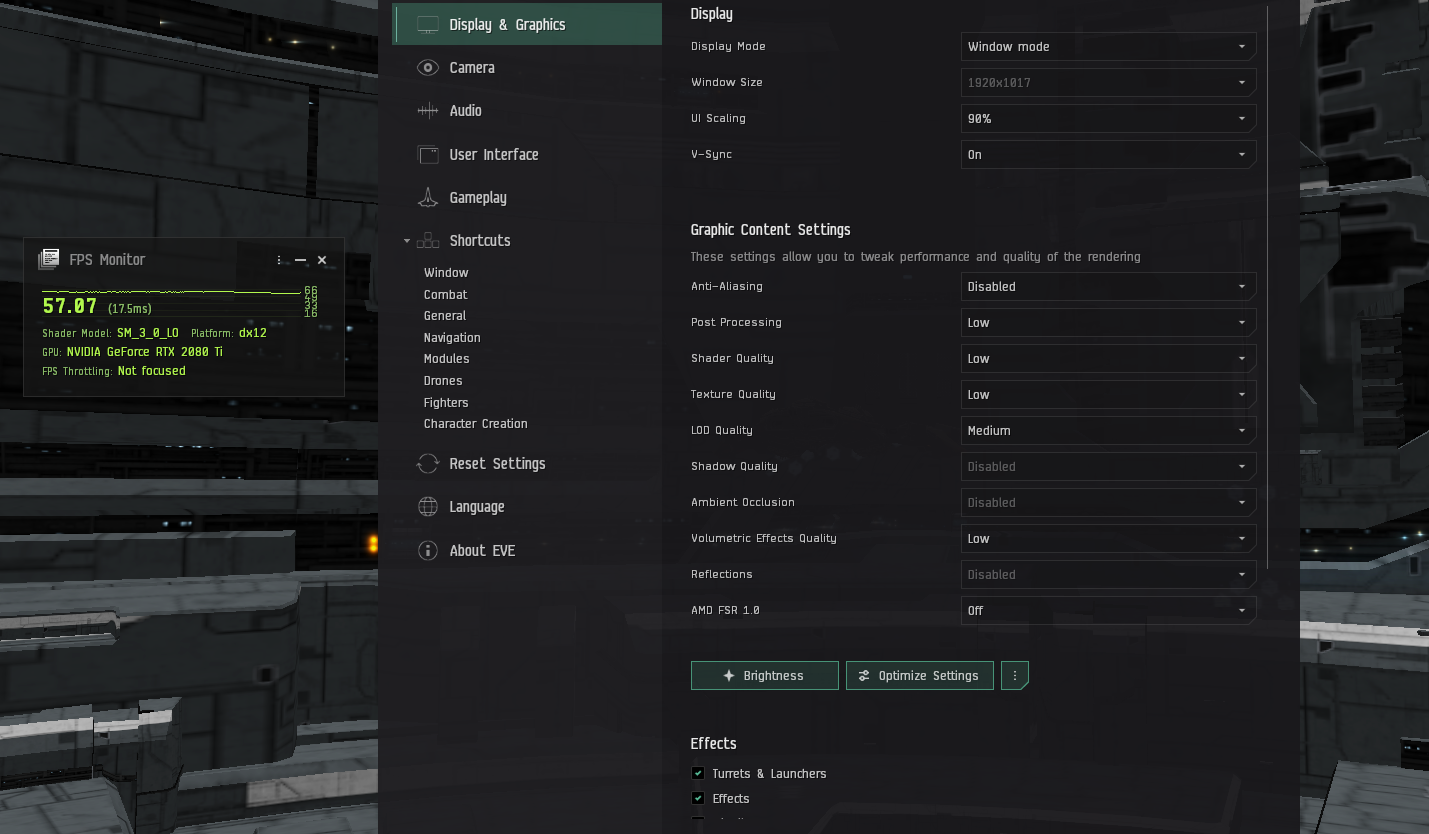Click the 57.07 FPS reading
This screenshot has width=1429, height=834.
[70, 306]
